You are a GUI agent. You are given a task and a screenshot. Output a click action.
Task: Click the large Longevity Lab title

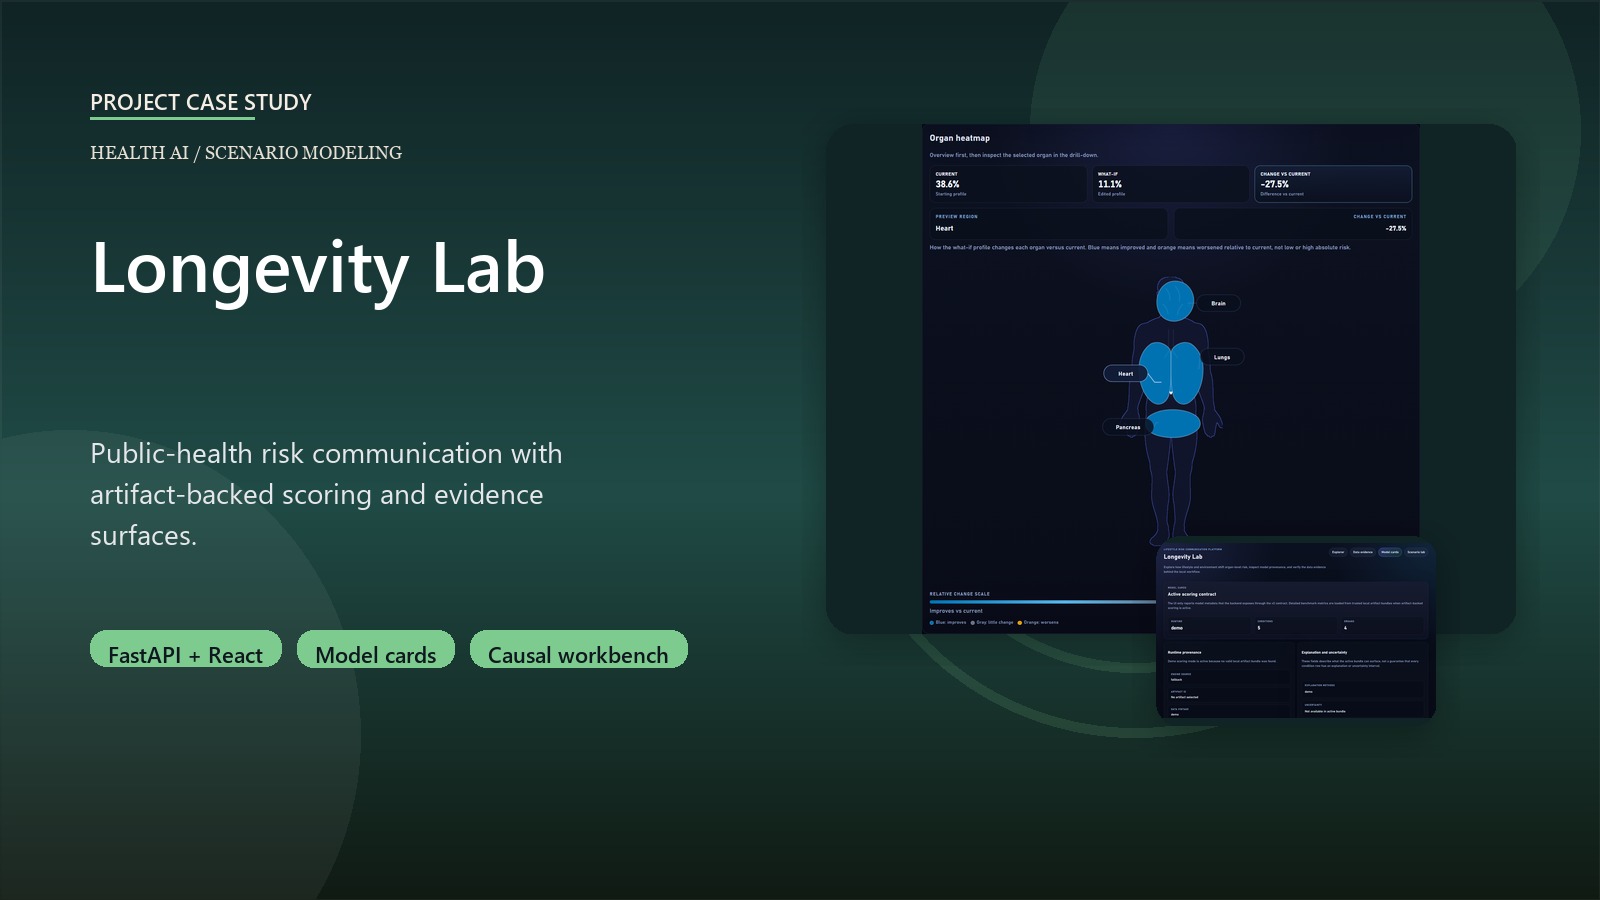[318, 268]
